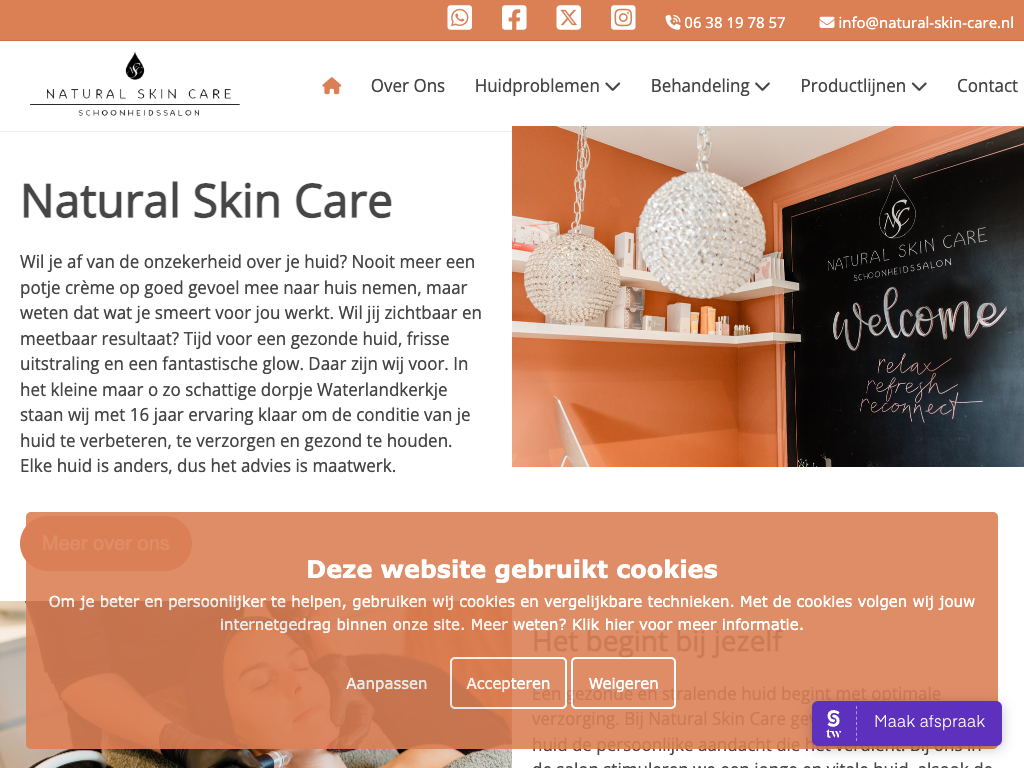Open the WhatsApp icon link
The image size is (1024, 768).
pos(459,18)
